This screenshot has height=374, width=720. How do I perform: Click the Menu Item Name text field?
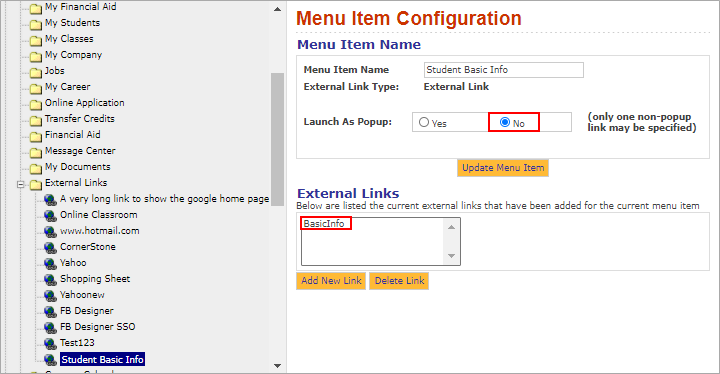pyautogui.click(x=504, y=70)
